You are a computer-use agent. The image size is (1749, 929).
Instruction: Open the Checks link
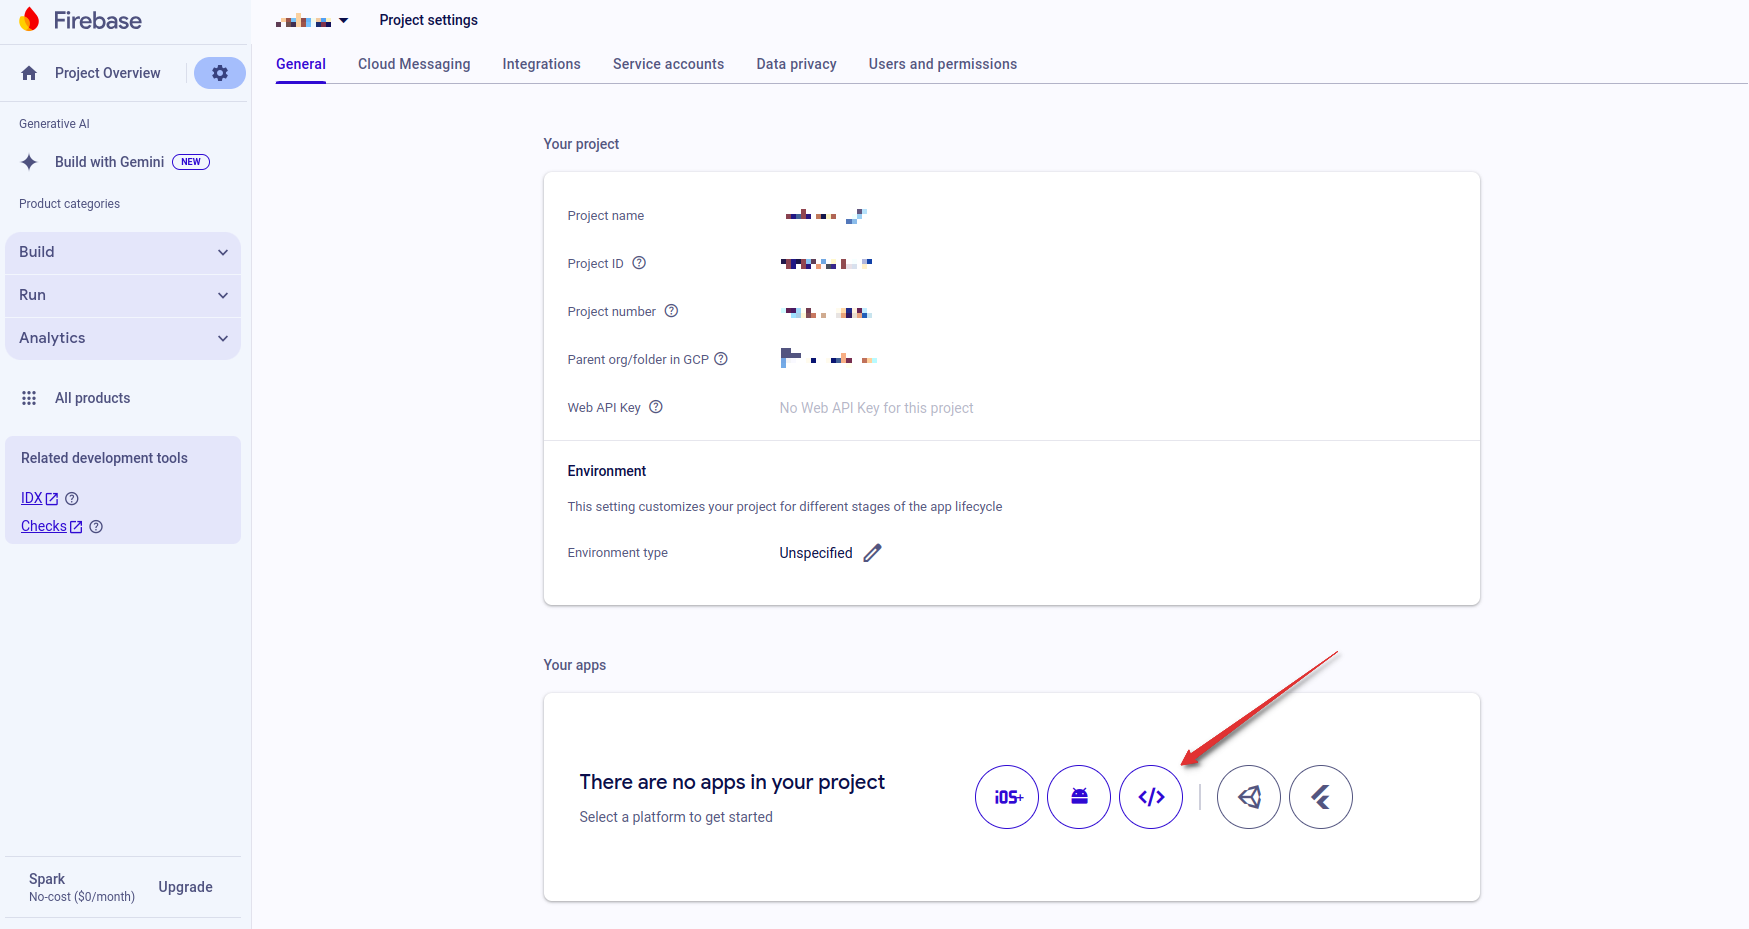tap(51, 526)
